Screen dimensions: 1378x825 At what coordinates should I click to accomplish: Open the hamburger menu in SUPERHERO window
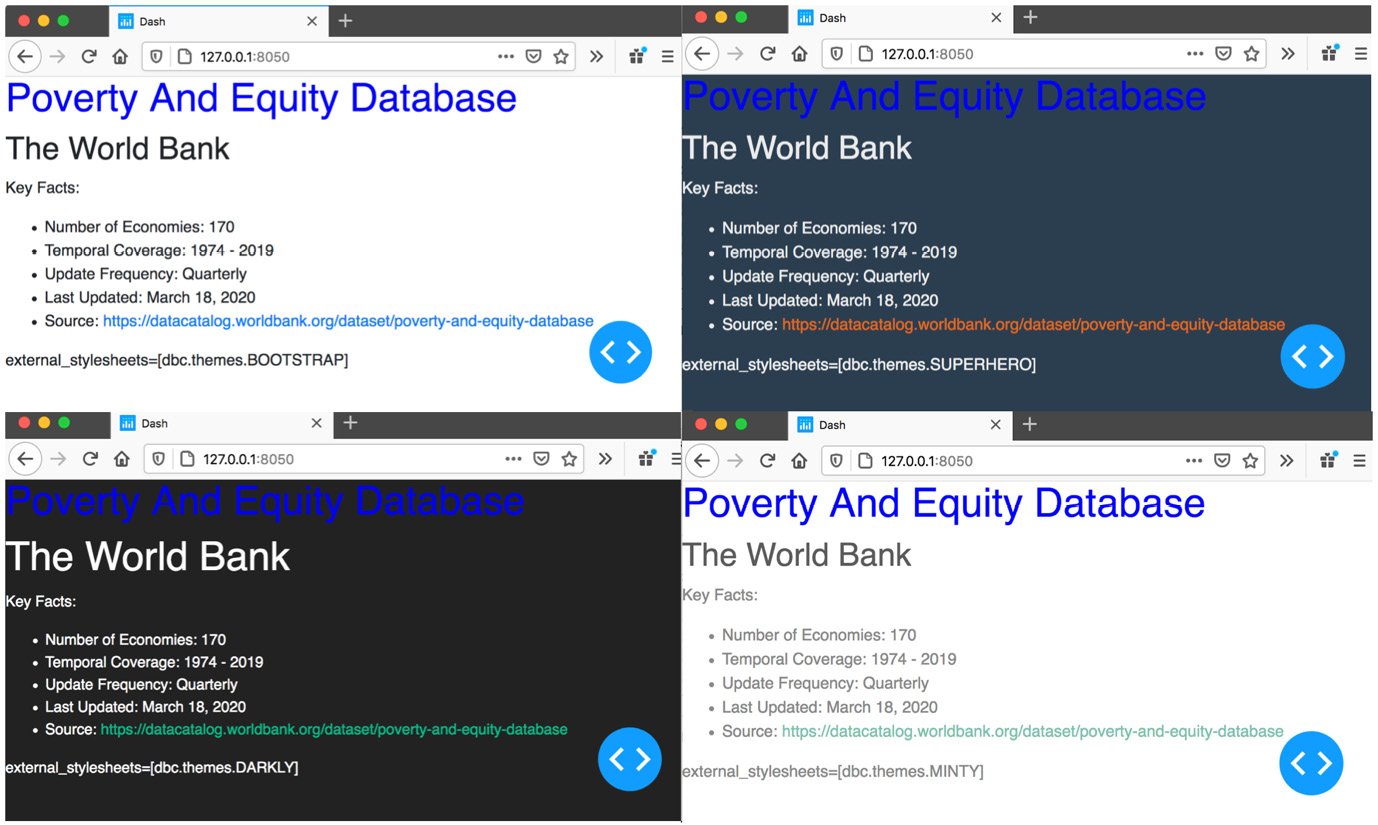point(1360,54)
